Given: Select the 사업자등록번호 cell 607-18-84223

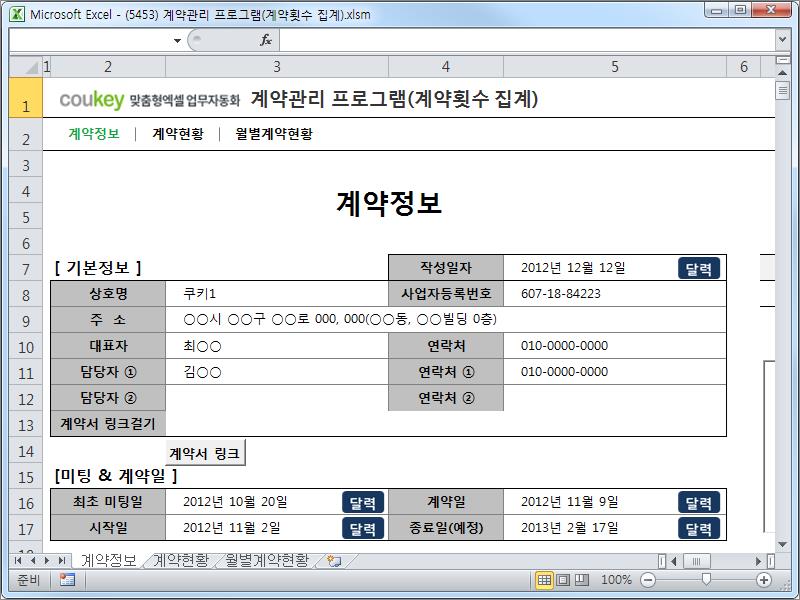Looking at the screenshot, I should coord(614,294).
